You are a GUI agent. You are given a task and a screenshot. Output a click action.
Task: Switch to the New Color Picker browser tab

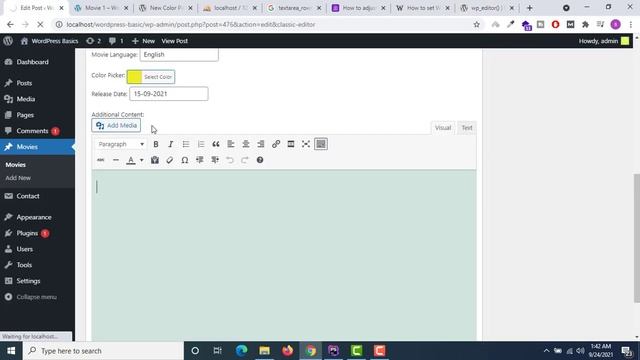(x=165, y=8)
